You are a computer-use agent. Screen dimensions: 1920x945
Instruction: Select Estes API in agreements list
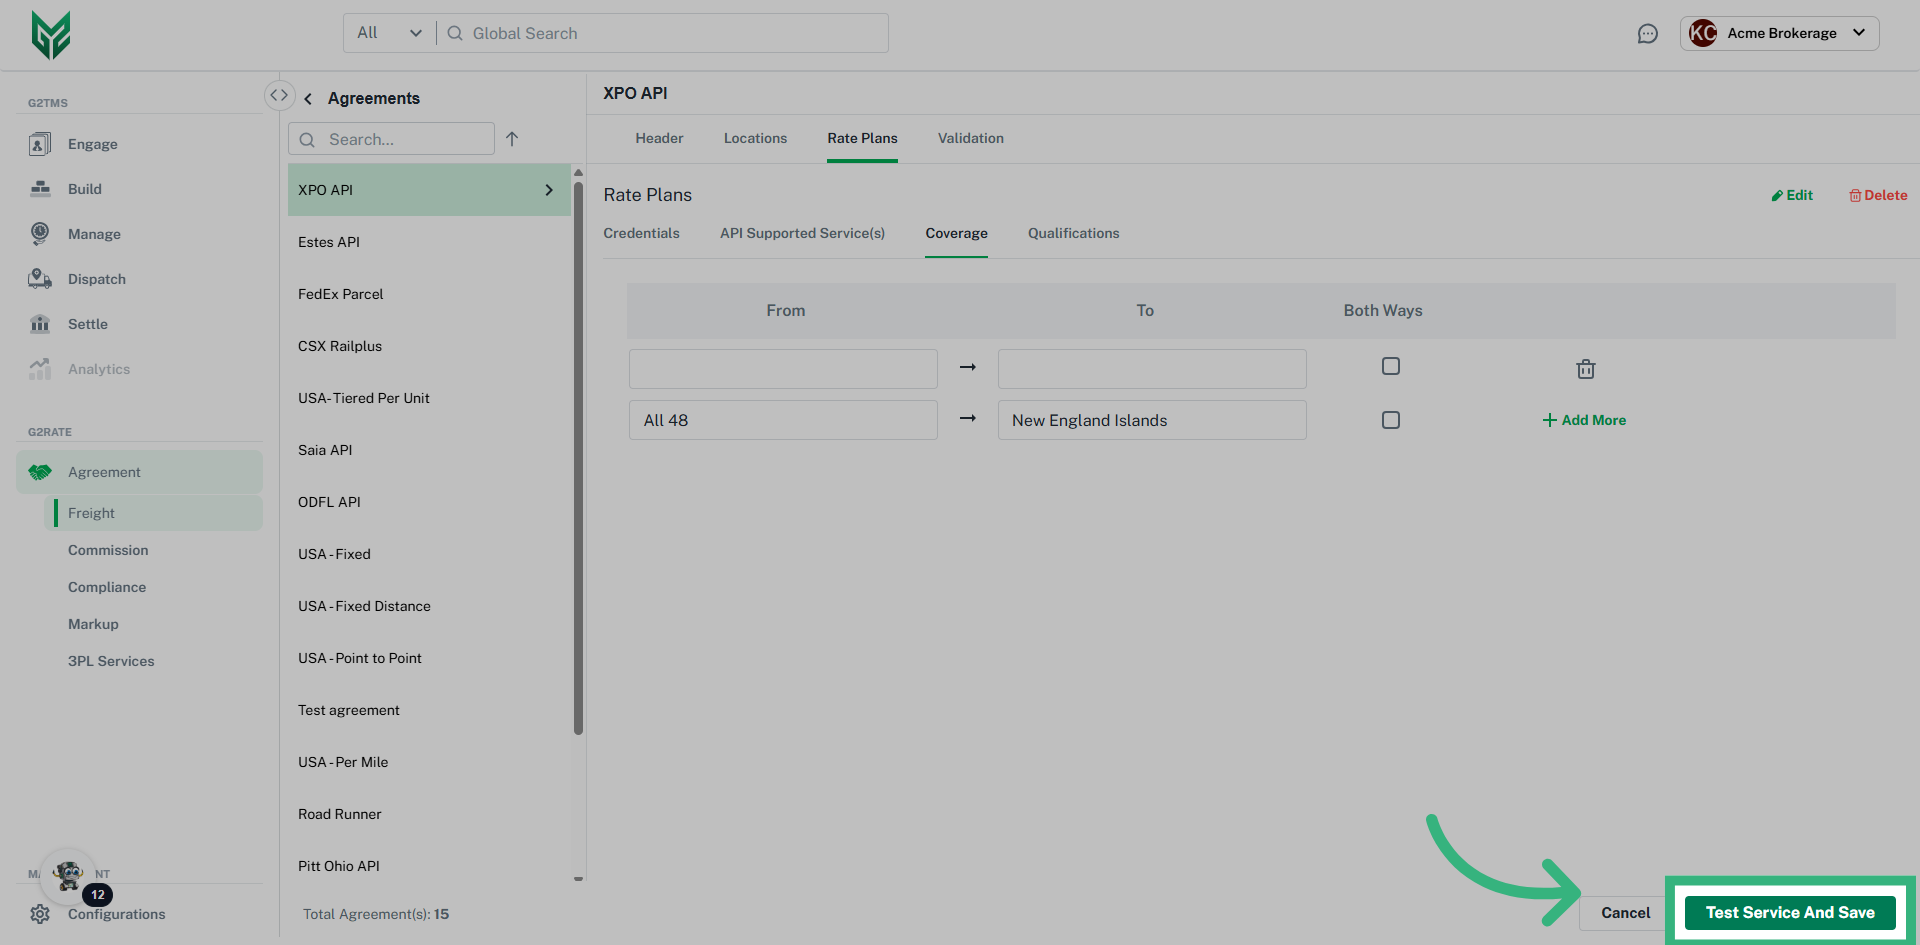pos(329,242)
